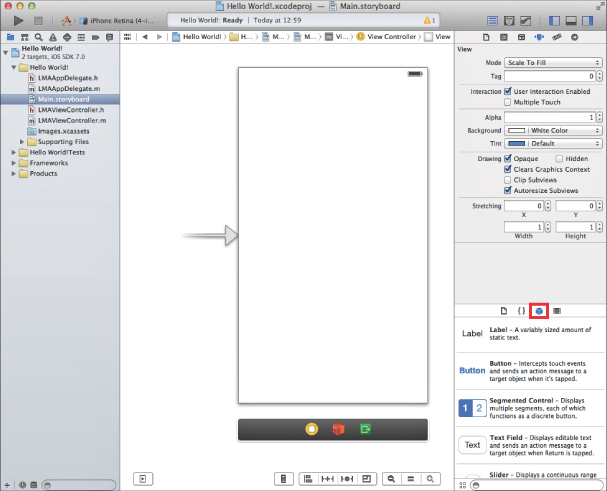Open the Debug navigator
Screen dimensions: 607x491
81,37
